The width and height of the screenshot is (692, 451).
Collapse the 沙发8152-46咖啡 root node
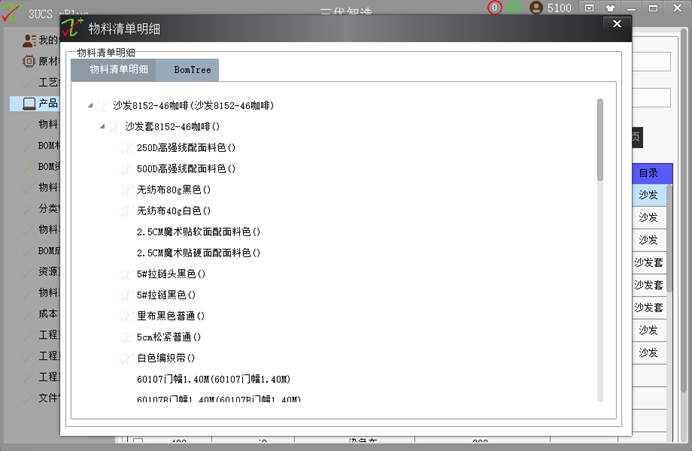pyautogui.click(x=90, y=105)
